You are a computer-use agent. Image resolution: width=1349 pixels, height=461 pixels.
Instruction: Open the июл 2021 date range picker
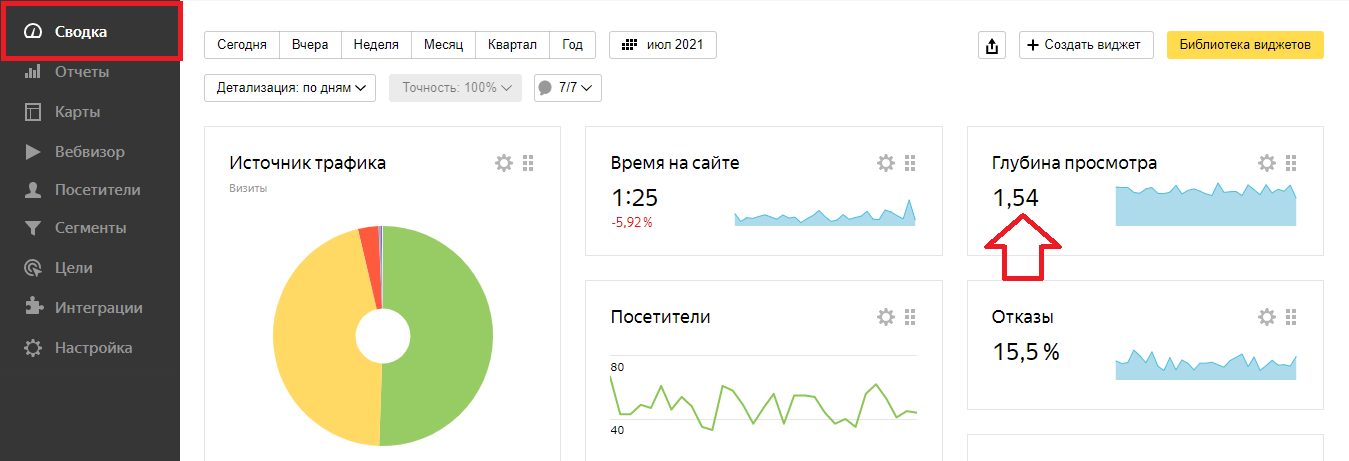click(663, 45)
